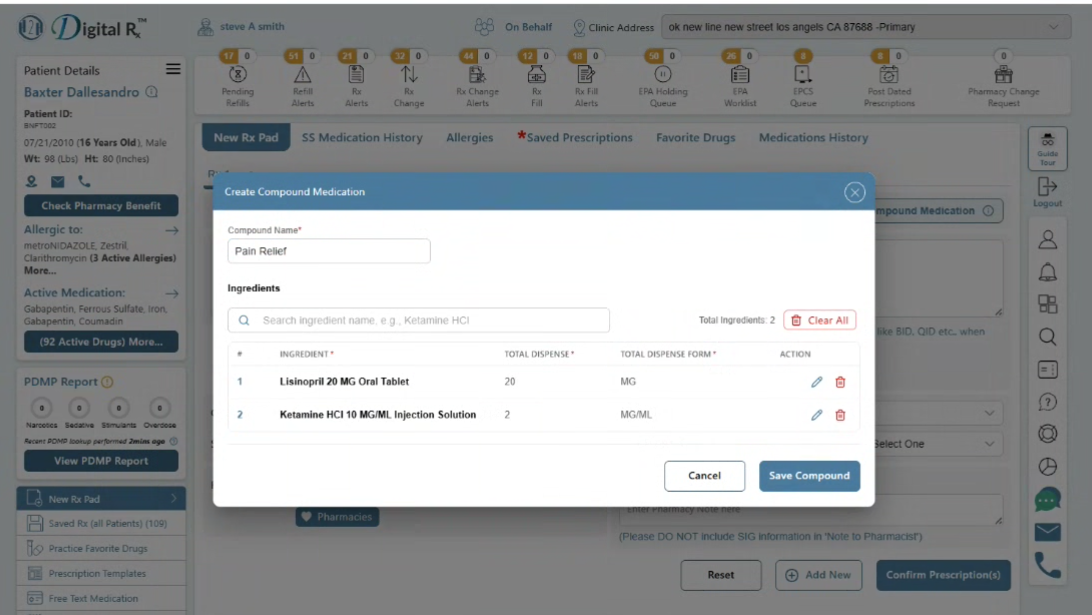The image size is (1092, 615).
Task: Expand the Active Medication arrow
Action: 172,293
